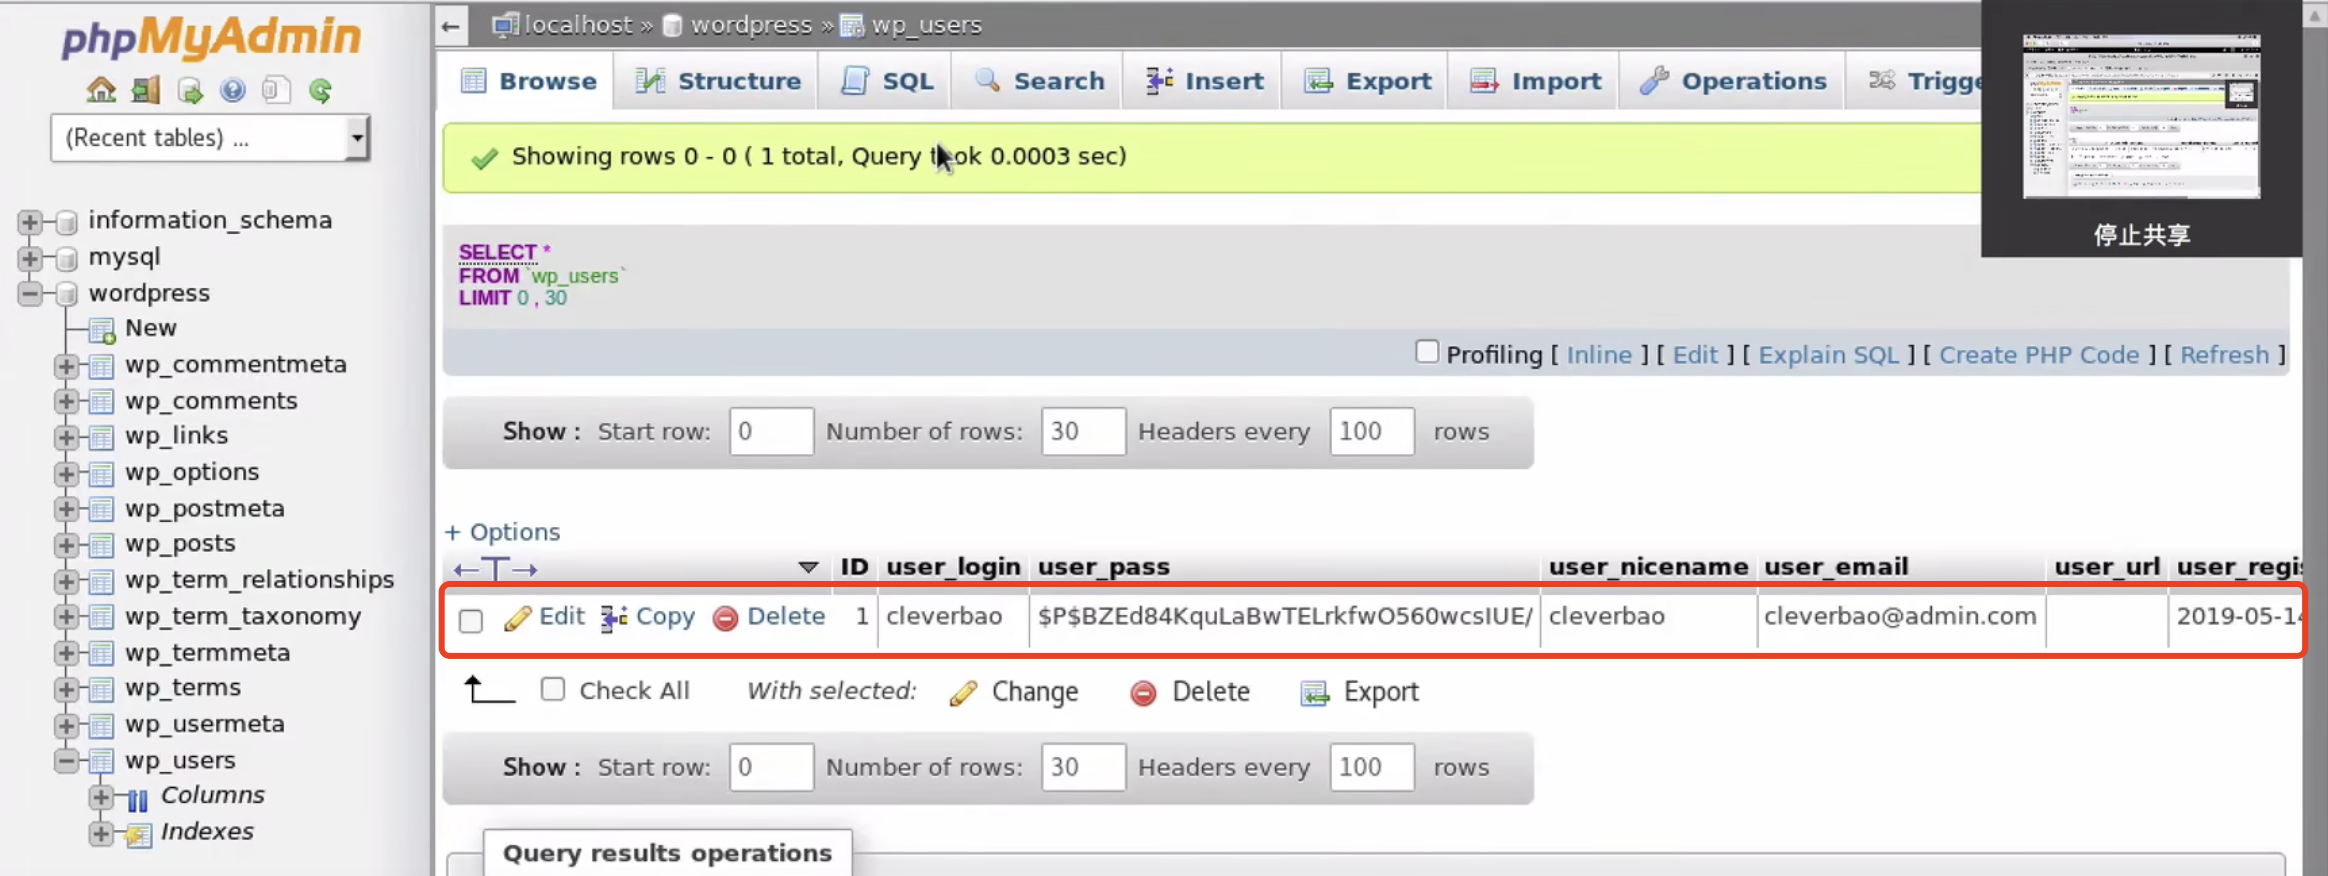Click the wp_users table icon in breadcrumb

(x=852, y=25)
